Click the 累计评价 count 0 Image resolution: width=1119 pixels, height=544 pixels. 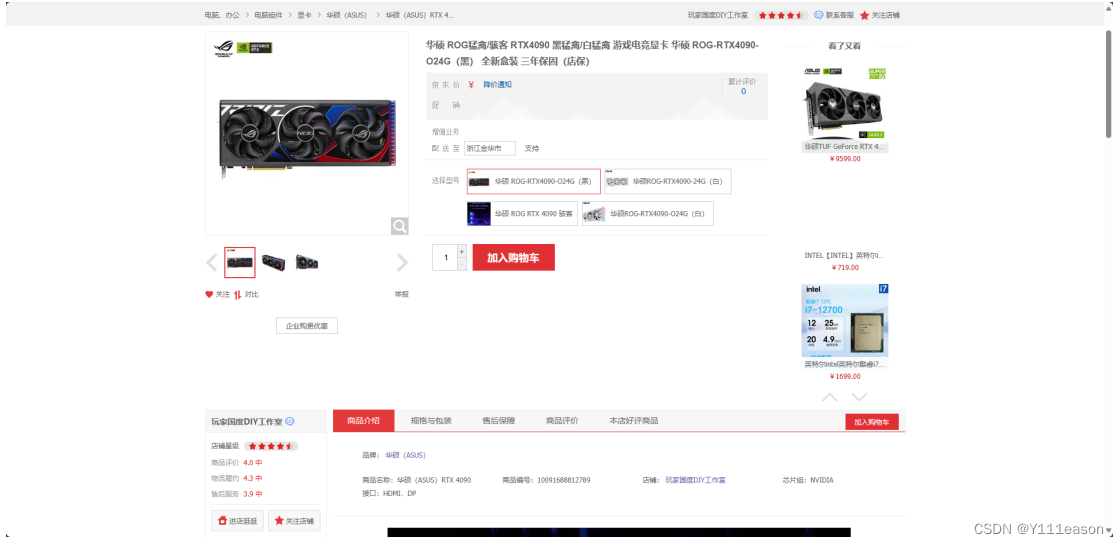743,91
